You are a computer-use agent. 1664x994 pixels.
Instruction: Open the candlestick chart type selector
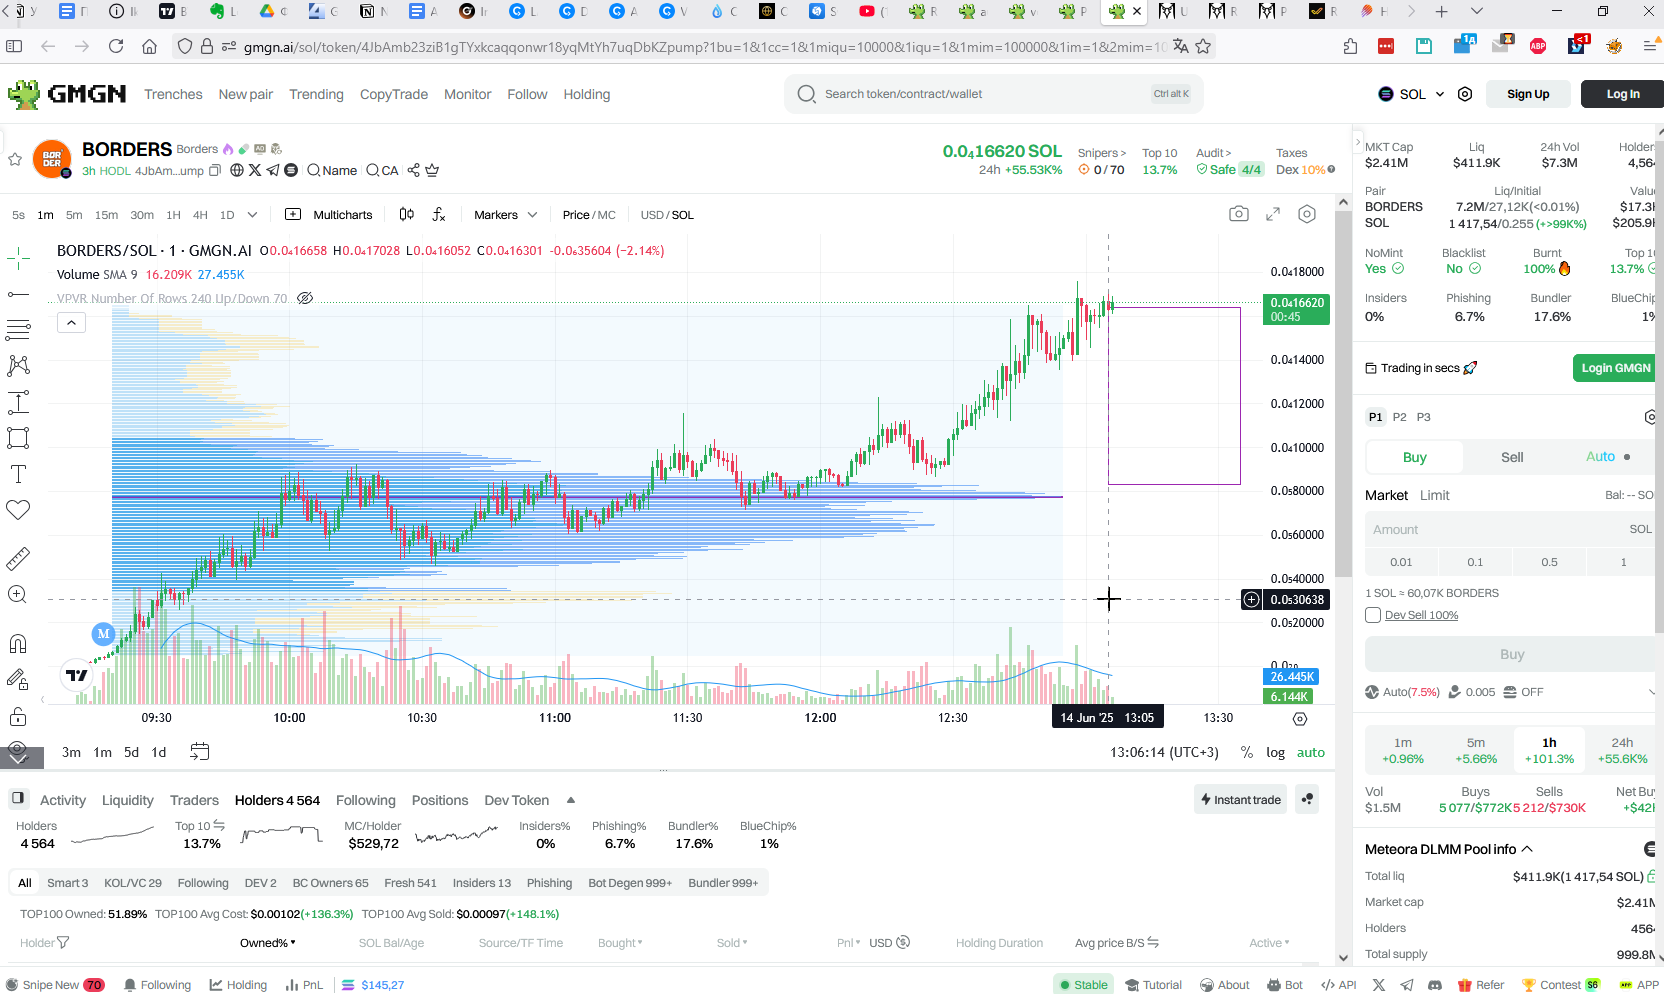point(406,214)
